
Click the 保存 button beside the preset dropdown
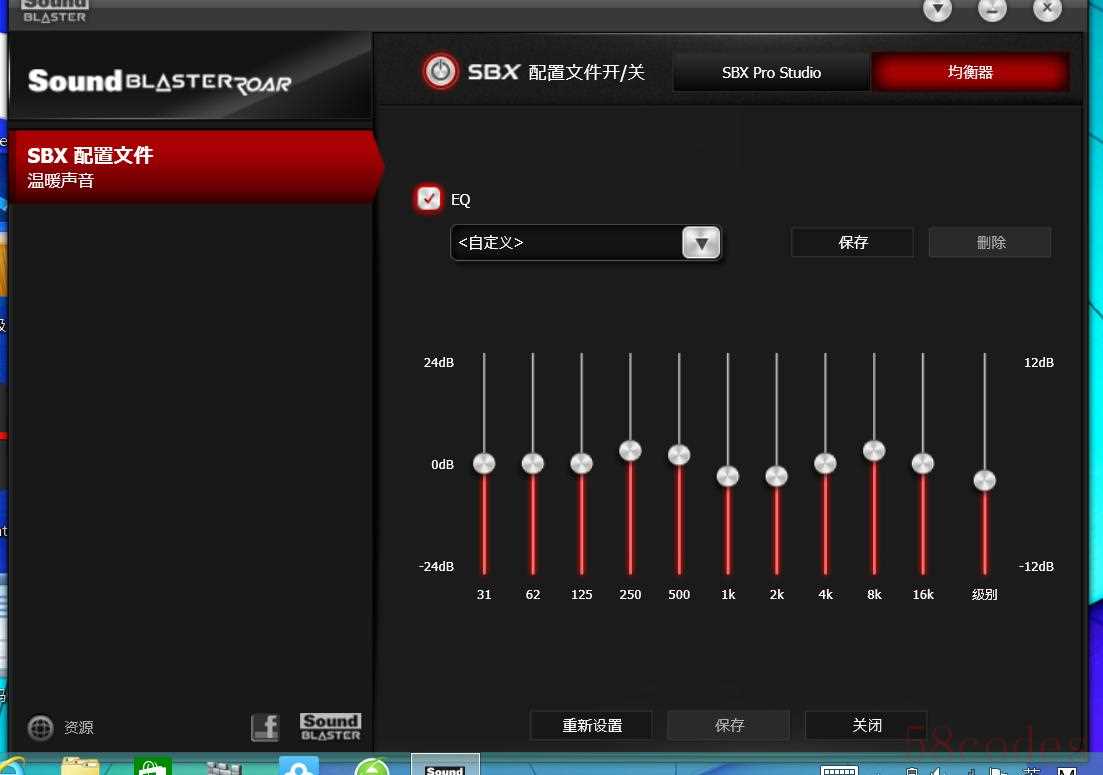coord(853,243)
